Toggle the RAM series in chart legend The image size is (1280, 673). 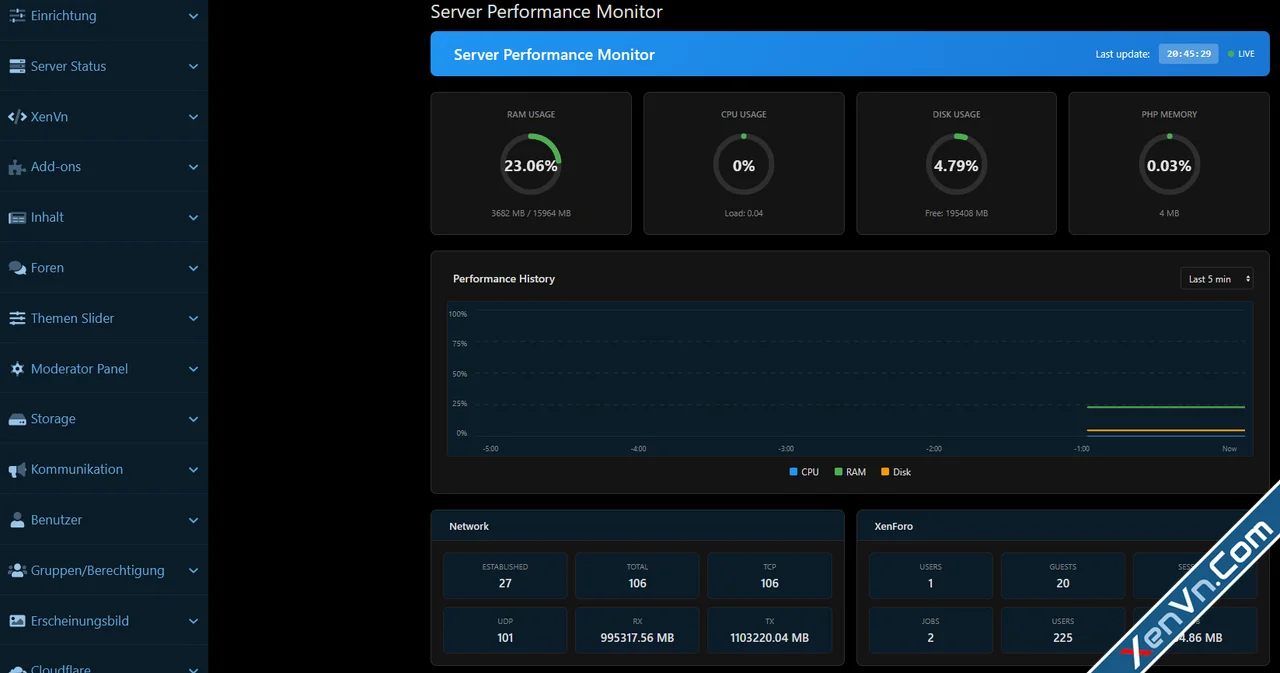click(850, 472)
